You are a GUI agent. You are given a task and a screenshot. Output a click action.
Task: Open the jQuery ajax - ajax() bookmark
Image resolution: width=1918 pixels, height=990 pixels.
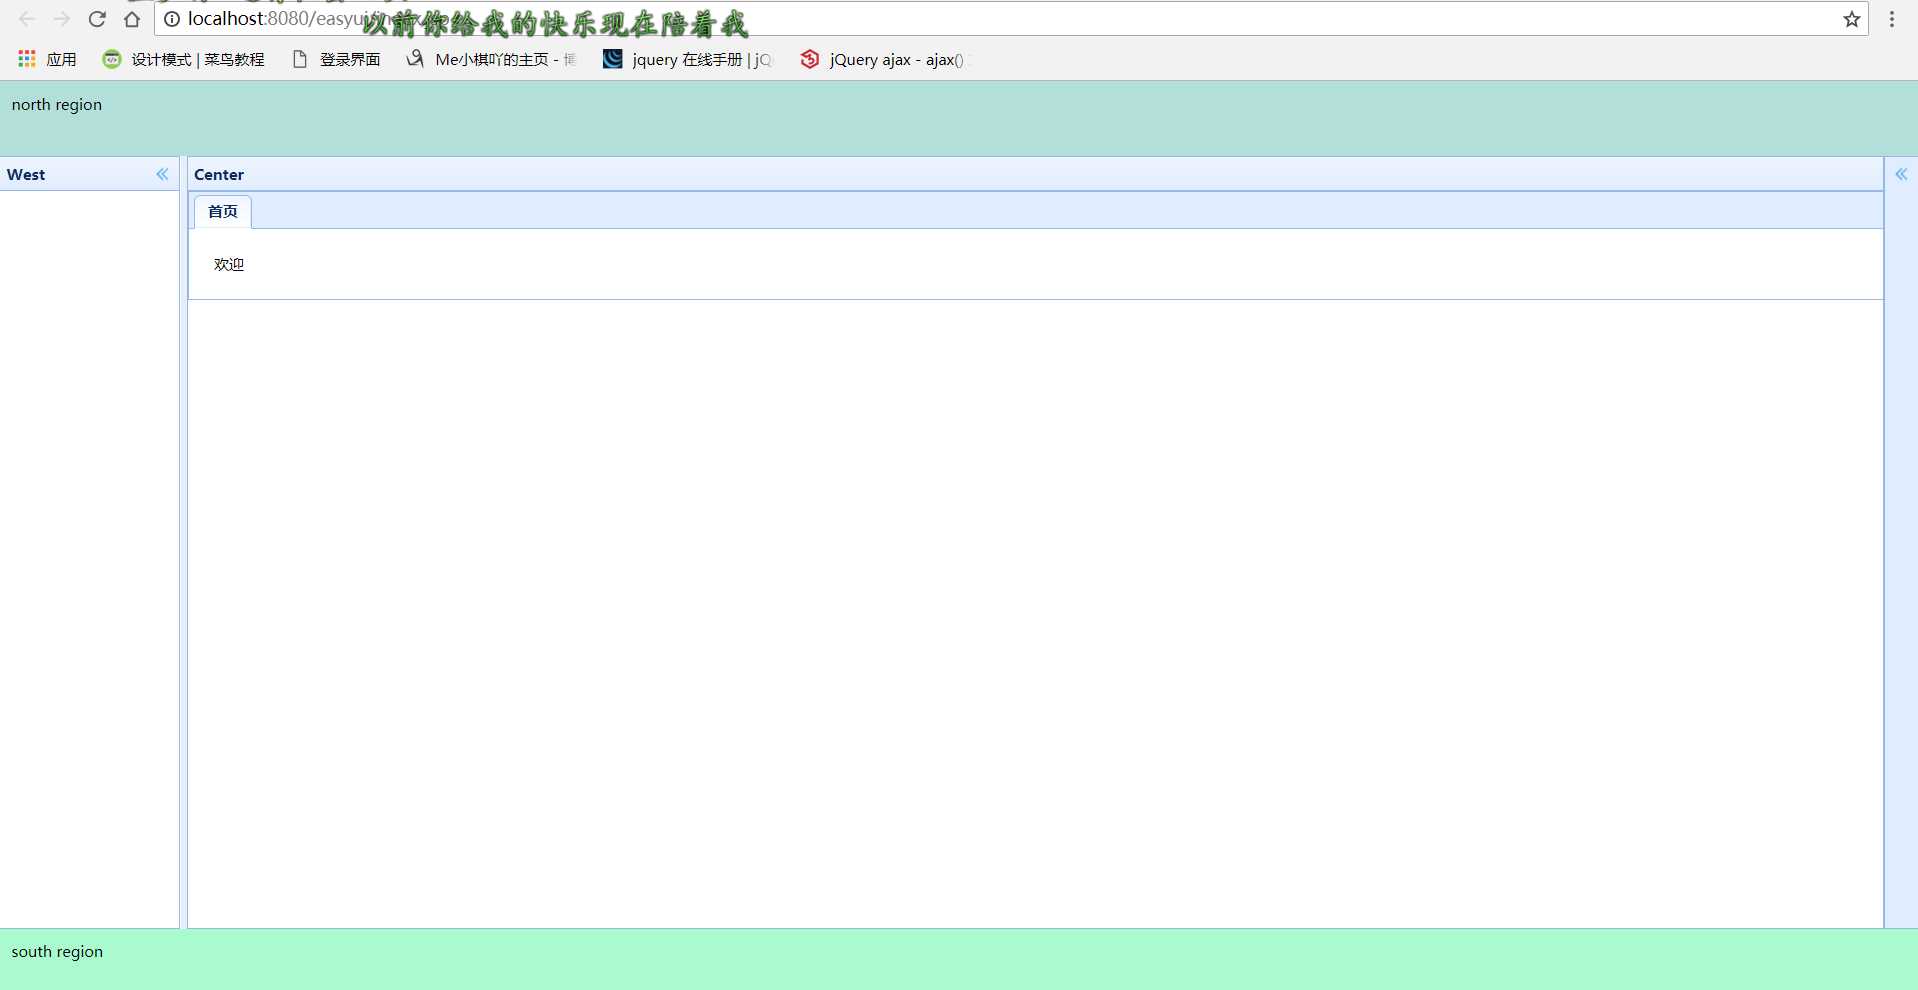click(x=883, y=59)
